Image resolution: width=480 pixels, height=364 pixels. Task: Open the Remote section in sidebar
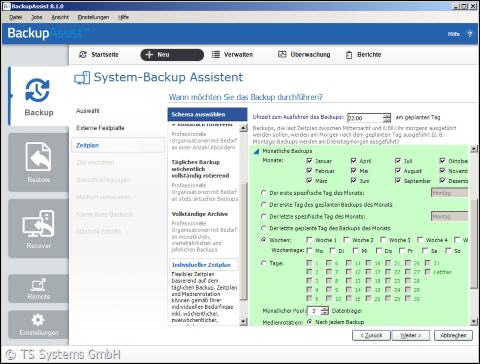[38, 289]
